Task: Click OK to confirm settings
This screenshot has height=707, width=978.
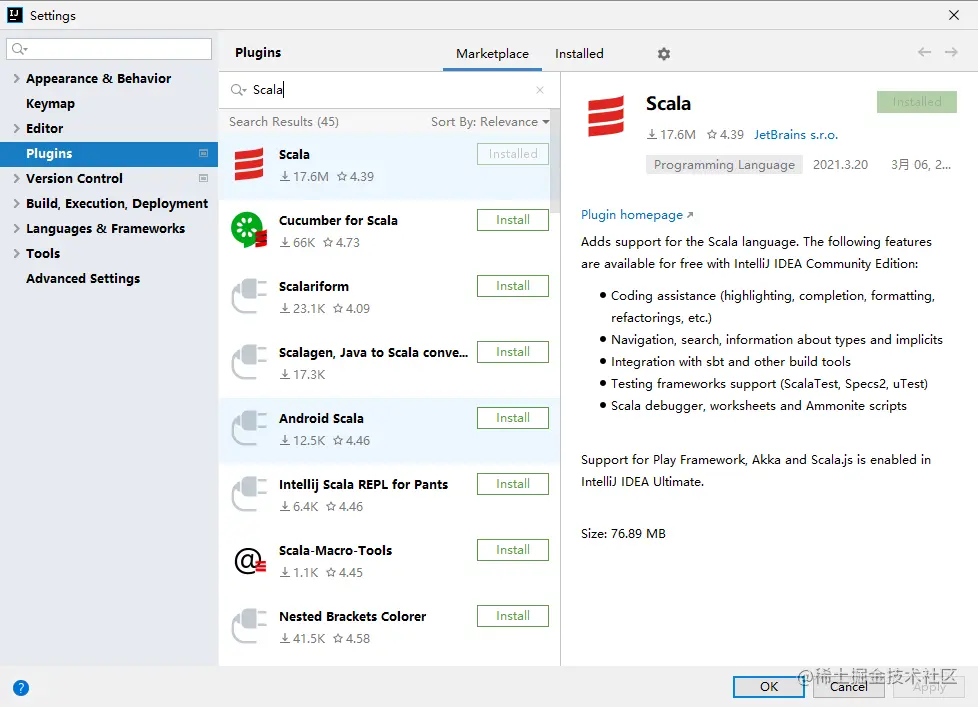Action: coord(768,686)
